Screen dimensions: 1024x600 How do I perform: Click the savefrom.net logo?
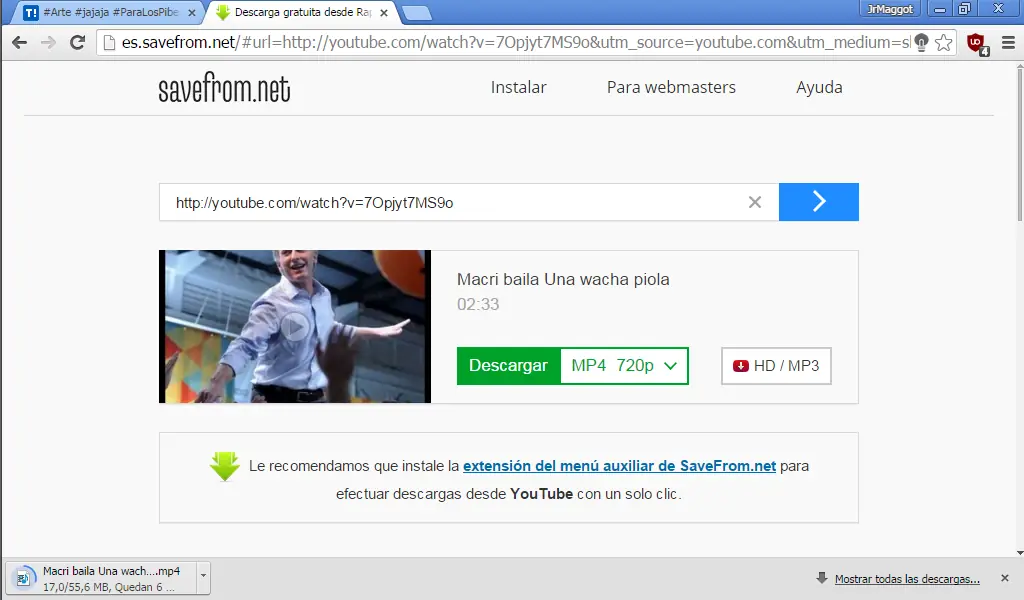224,88
